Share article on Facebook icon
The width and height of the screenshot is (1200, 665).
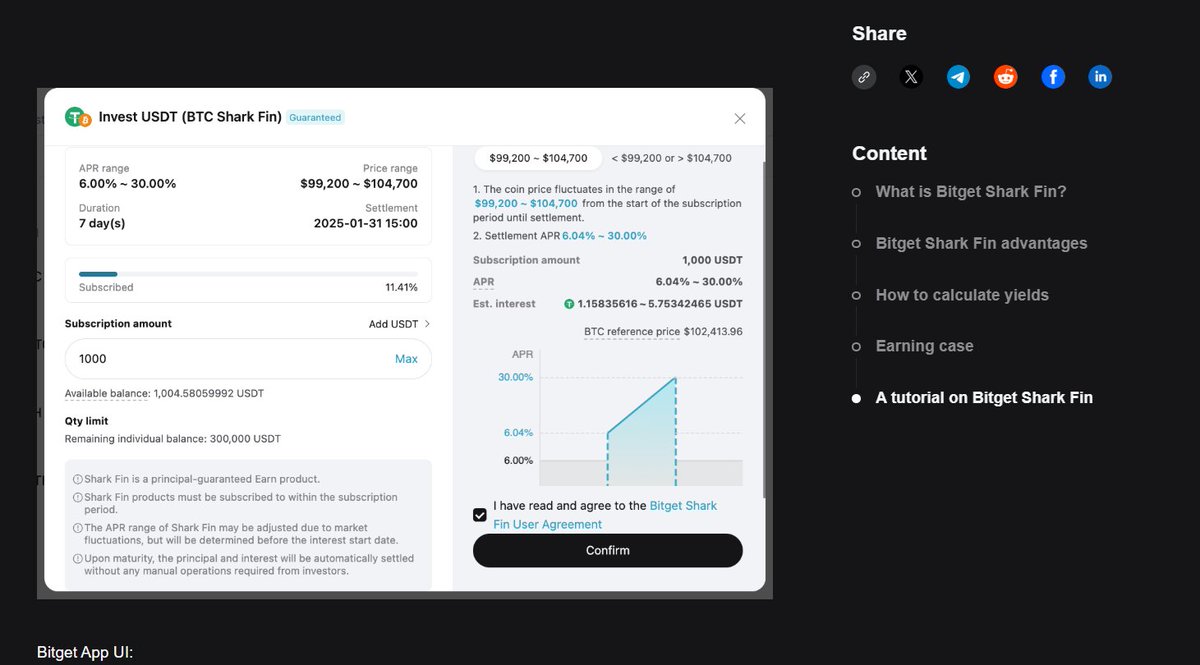1053,77
